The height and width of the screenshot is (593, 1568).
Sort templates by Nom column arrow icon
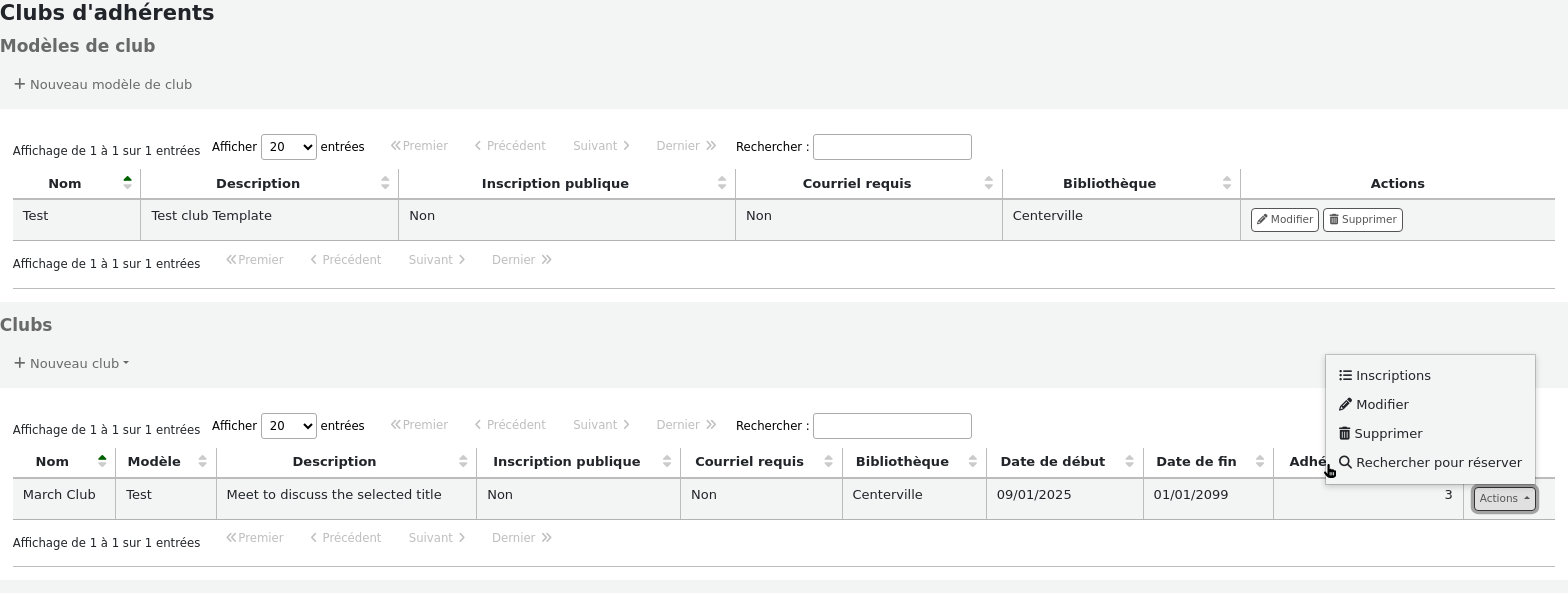click(127, 183)
